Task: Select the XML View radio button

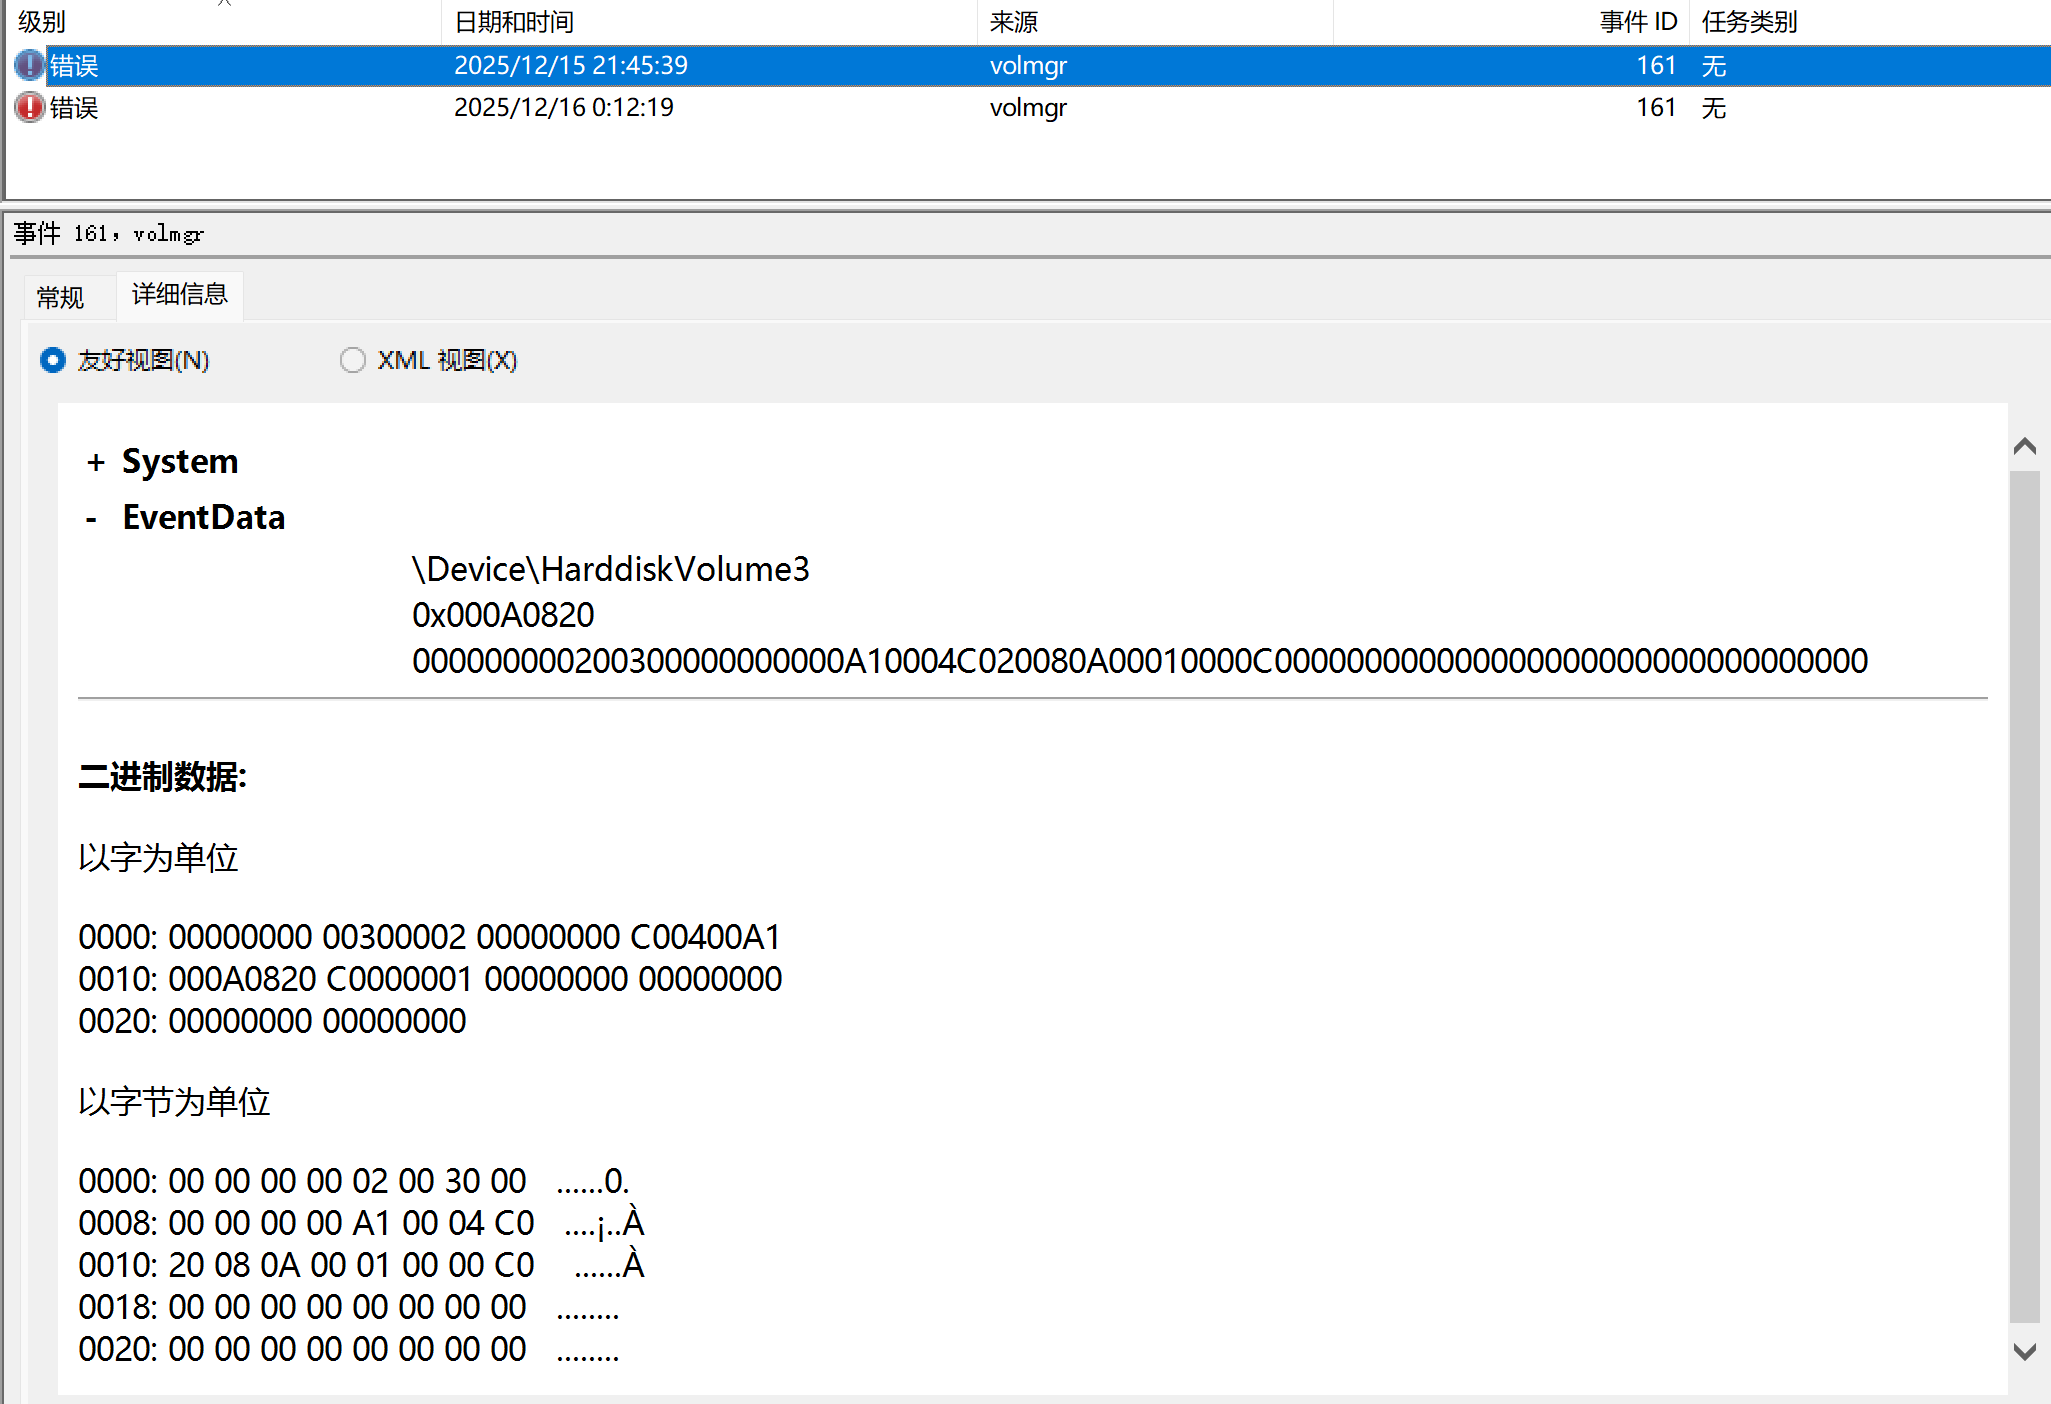Action: pyautogui.click(x=352, y=360)
